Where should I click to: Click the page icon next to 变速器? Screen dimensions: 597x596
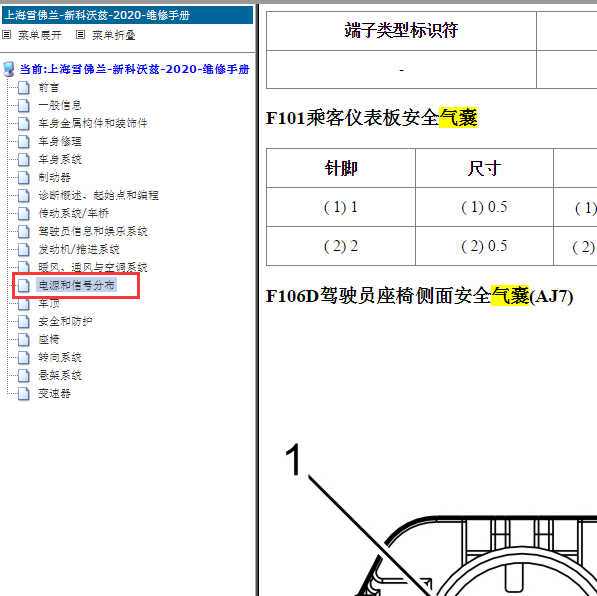[x=24, y=393]
